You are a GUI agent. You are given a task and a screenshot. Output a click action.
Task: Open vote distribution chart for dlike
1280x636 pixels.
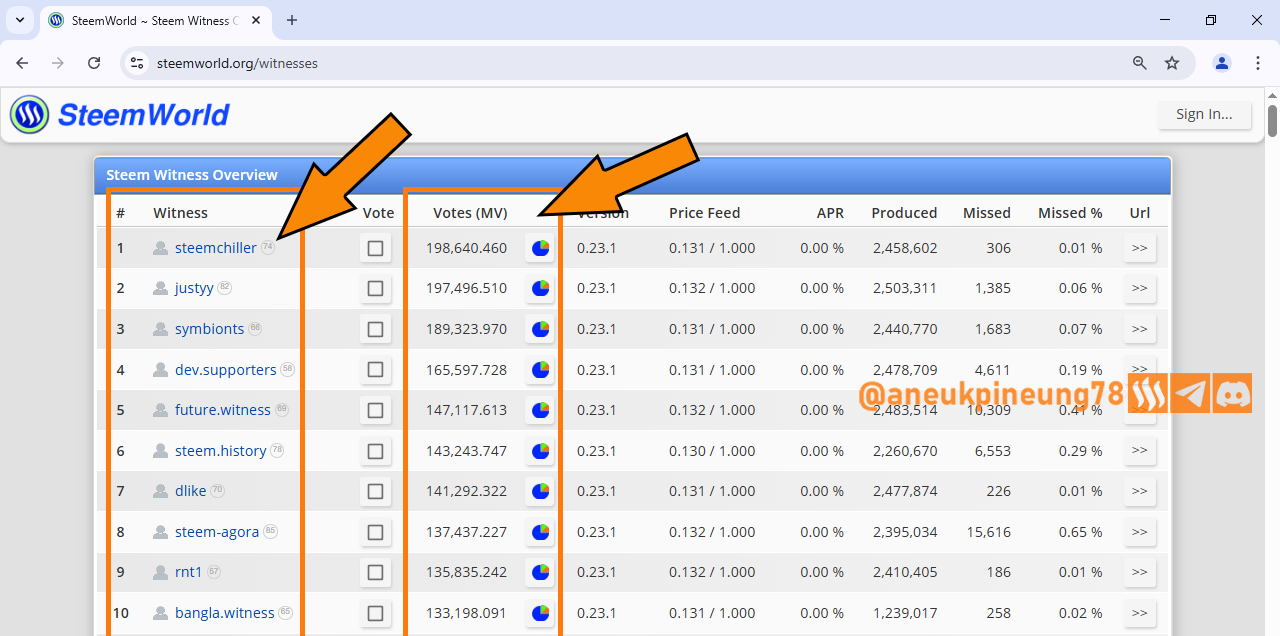pyautogui.click(x=540, y=491)
